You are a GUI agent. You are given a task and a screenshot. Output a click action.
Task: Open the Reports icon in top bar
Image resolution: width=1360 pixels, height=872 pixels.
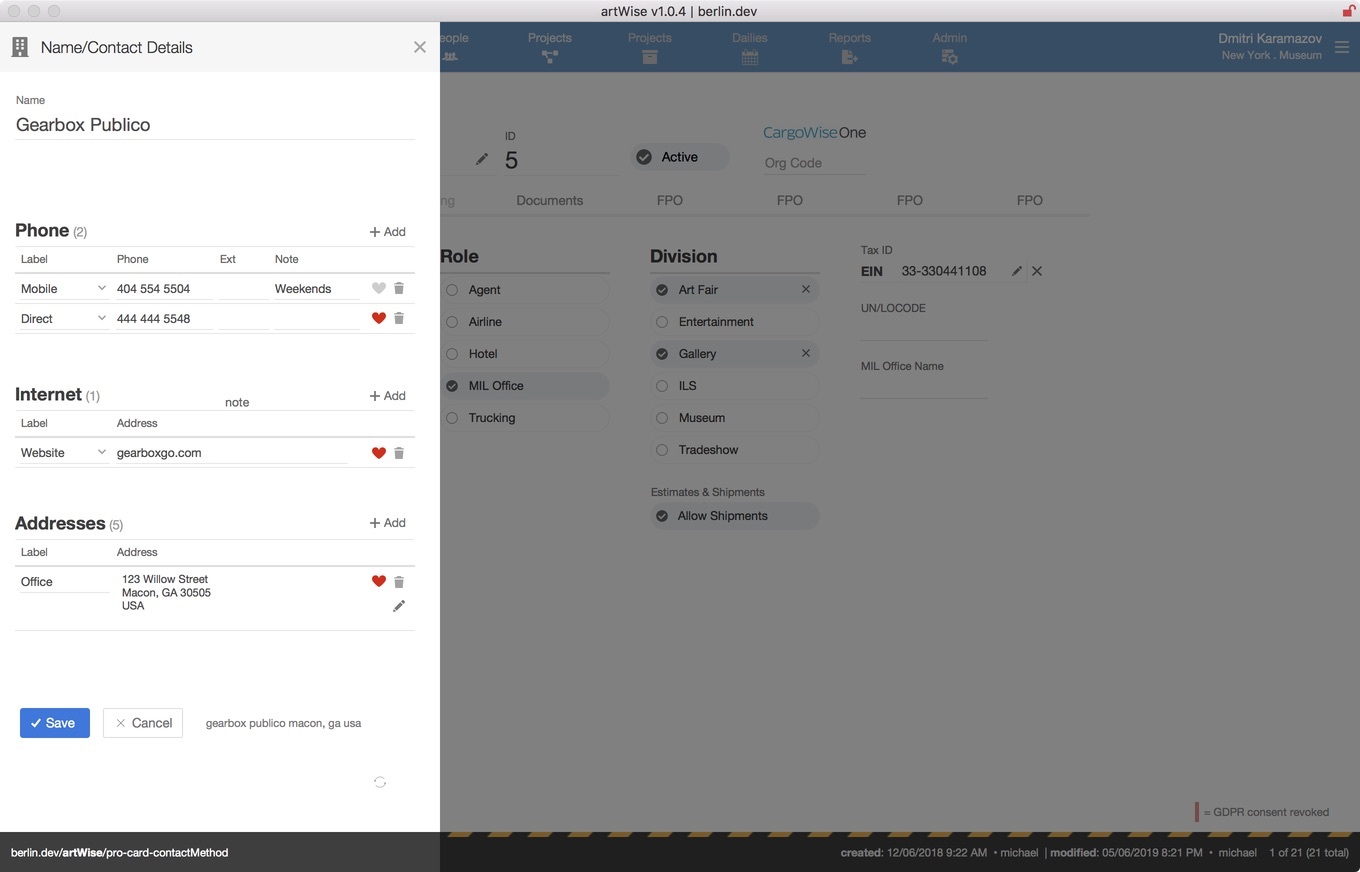[x=850, y=57]
